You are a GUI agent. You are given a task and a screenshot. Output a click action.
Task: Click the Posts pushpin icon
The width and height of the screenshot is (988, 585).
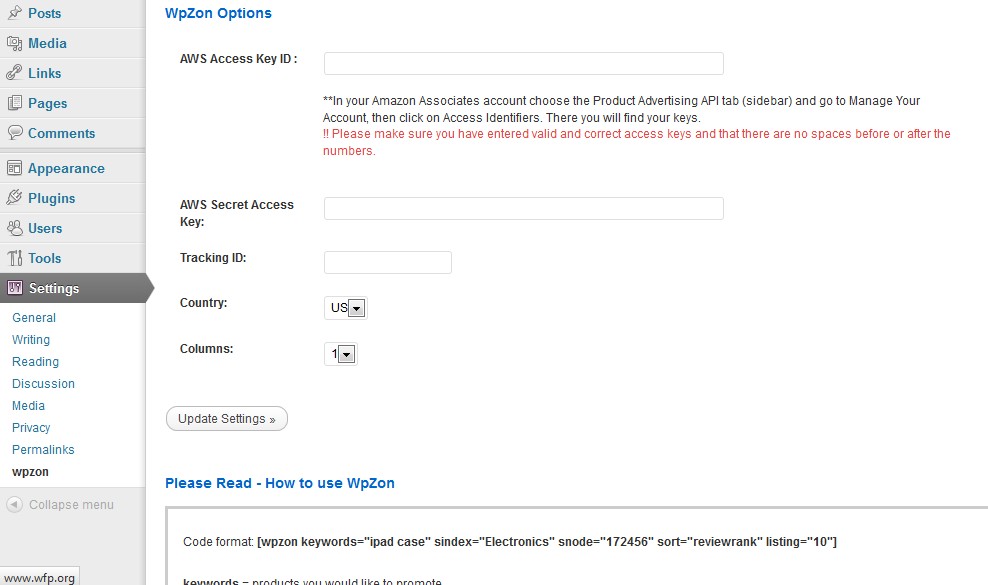pyautogui.click(x=14, y=13)
